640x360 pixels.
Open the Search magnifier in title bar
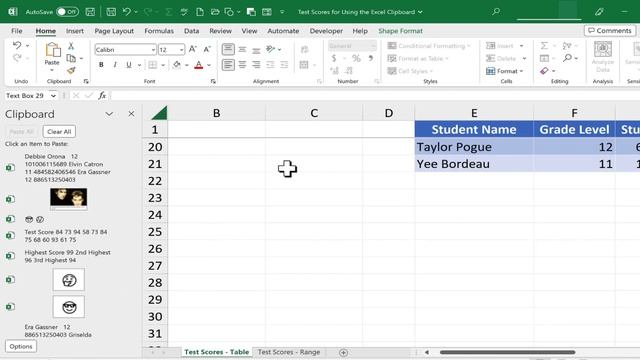pos(496,11)
